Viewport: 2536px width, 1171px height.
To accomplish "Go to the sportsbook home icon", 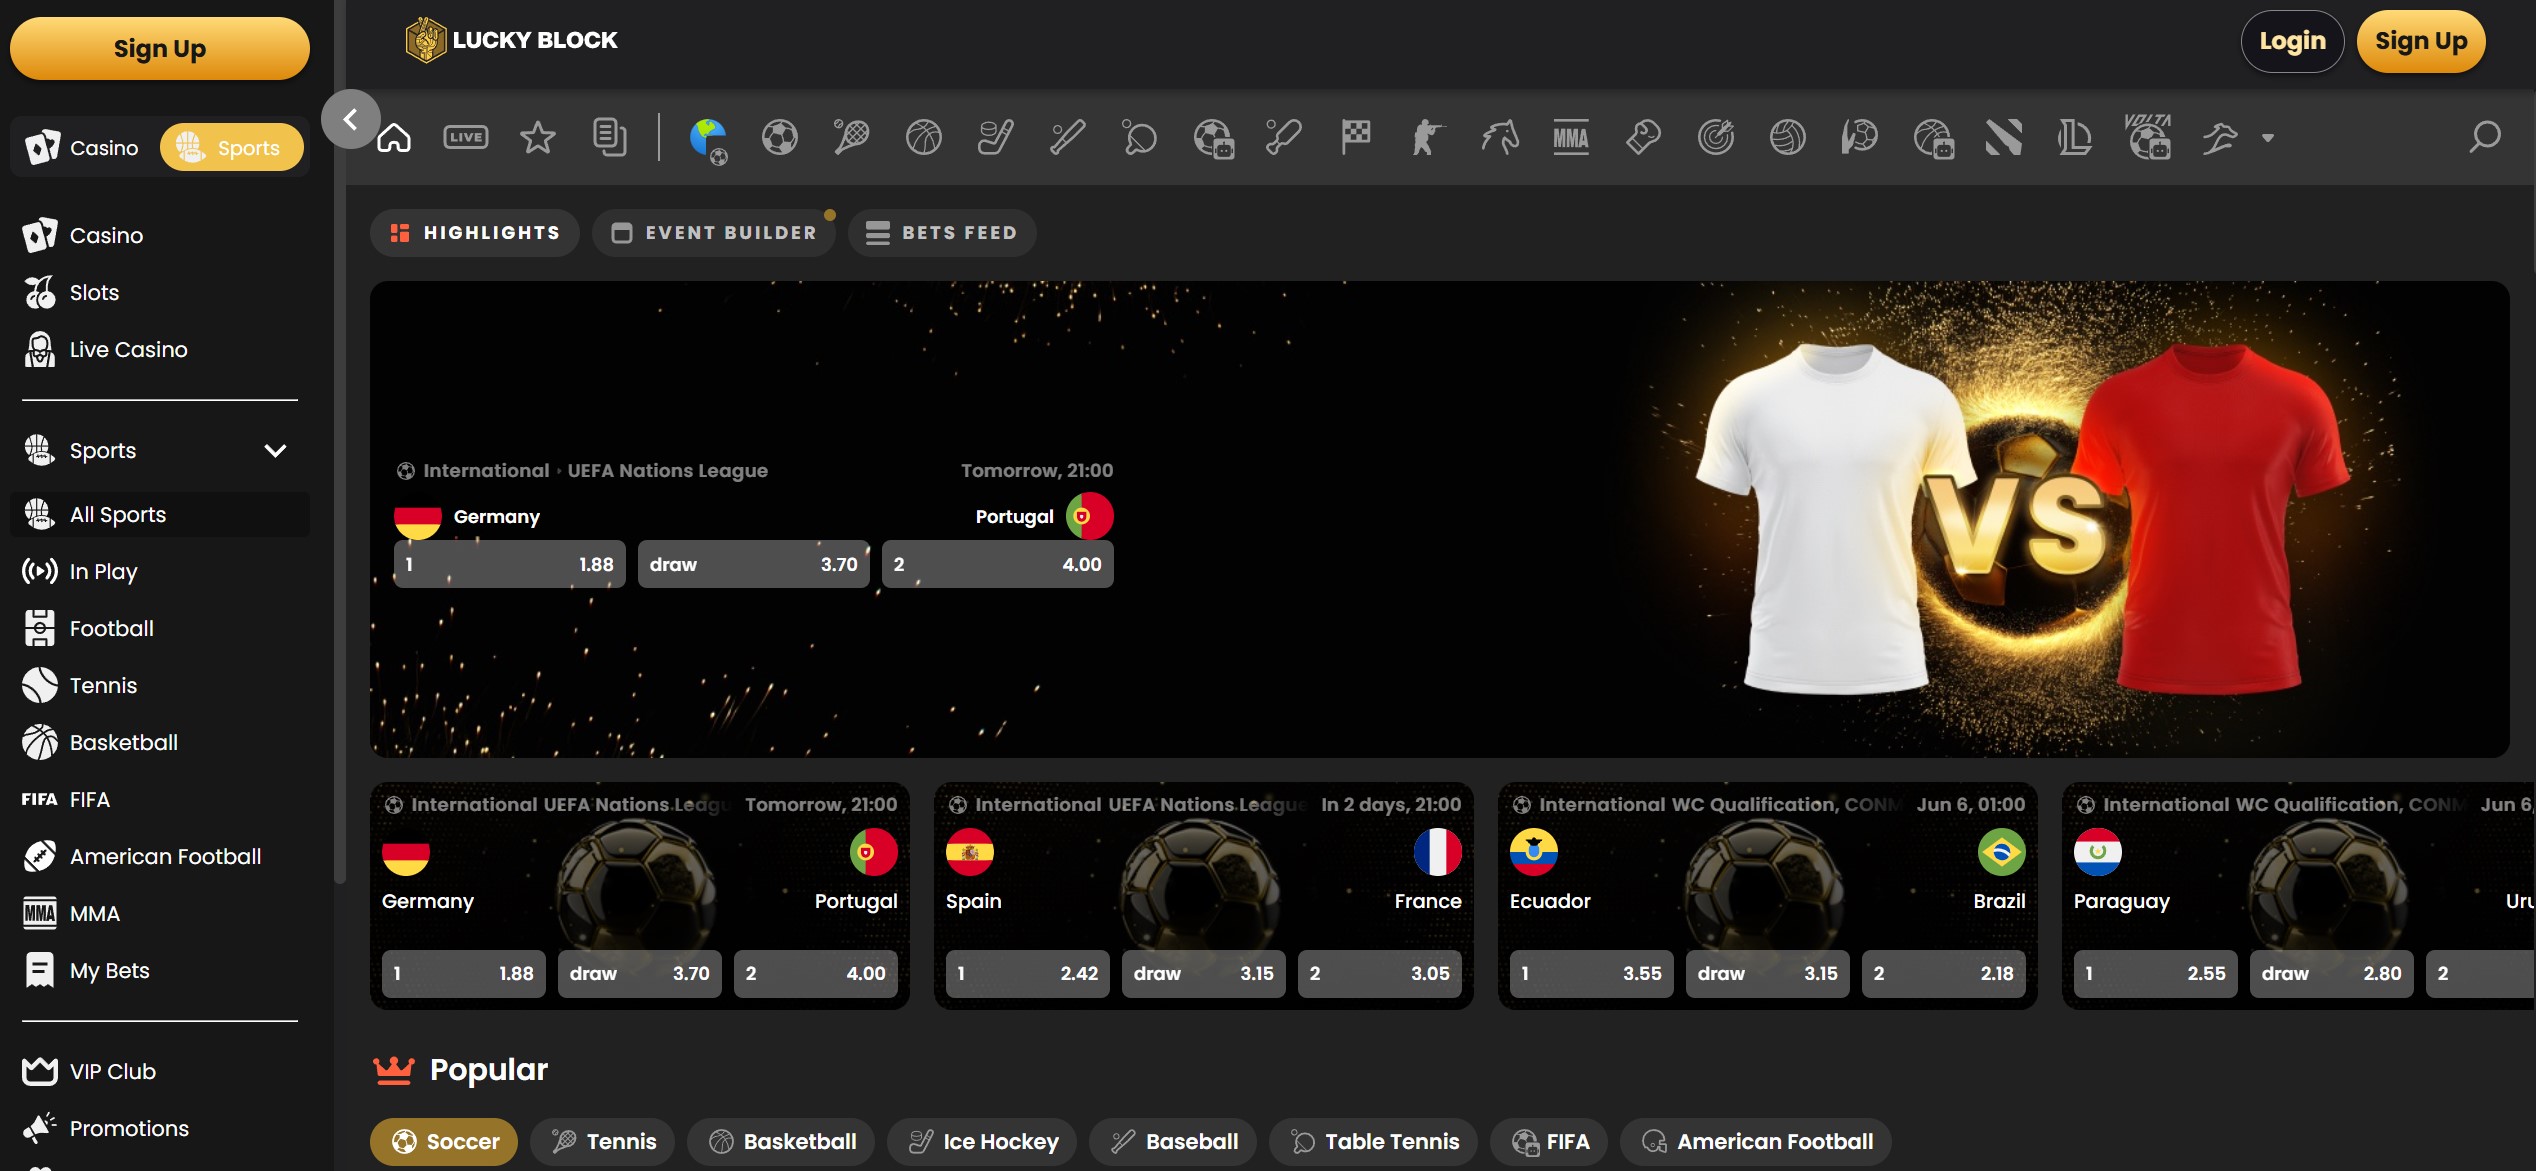I will pos(394,137).
